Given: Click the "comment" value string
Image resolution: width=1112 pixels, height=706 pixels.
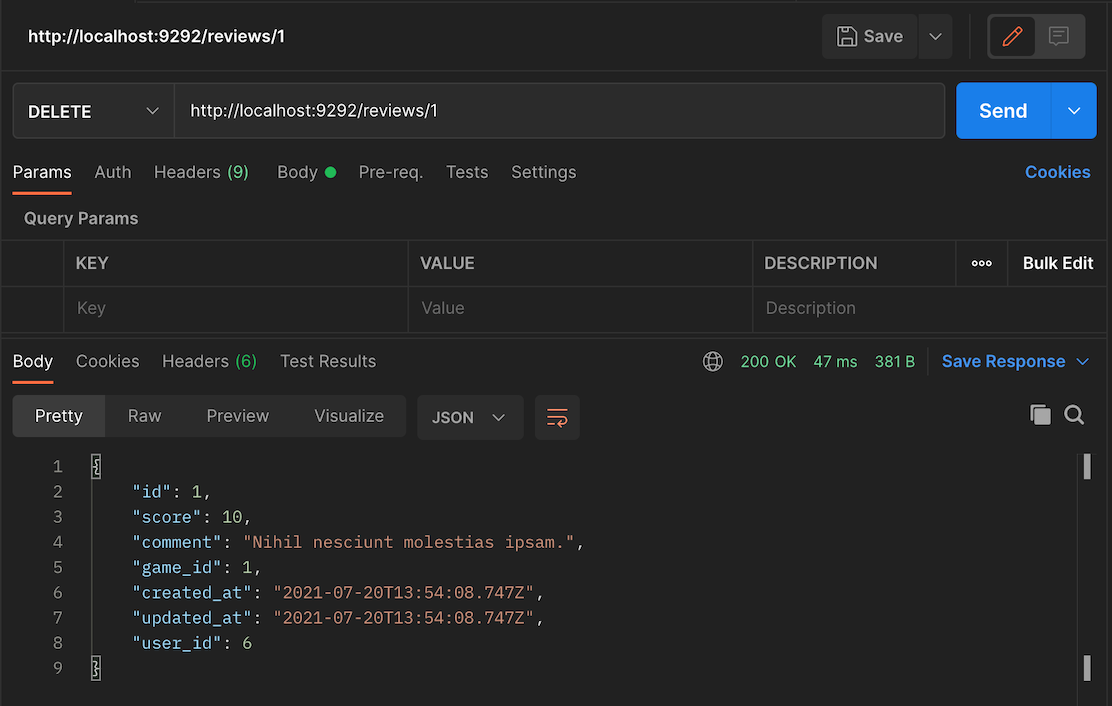Looking at the screenshot, I should pyautogui.click(x=408, y=542).
